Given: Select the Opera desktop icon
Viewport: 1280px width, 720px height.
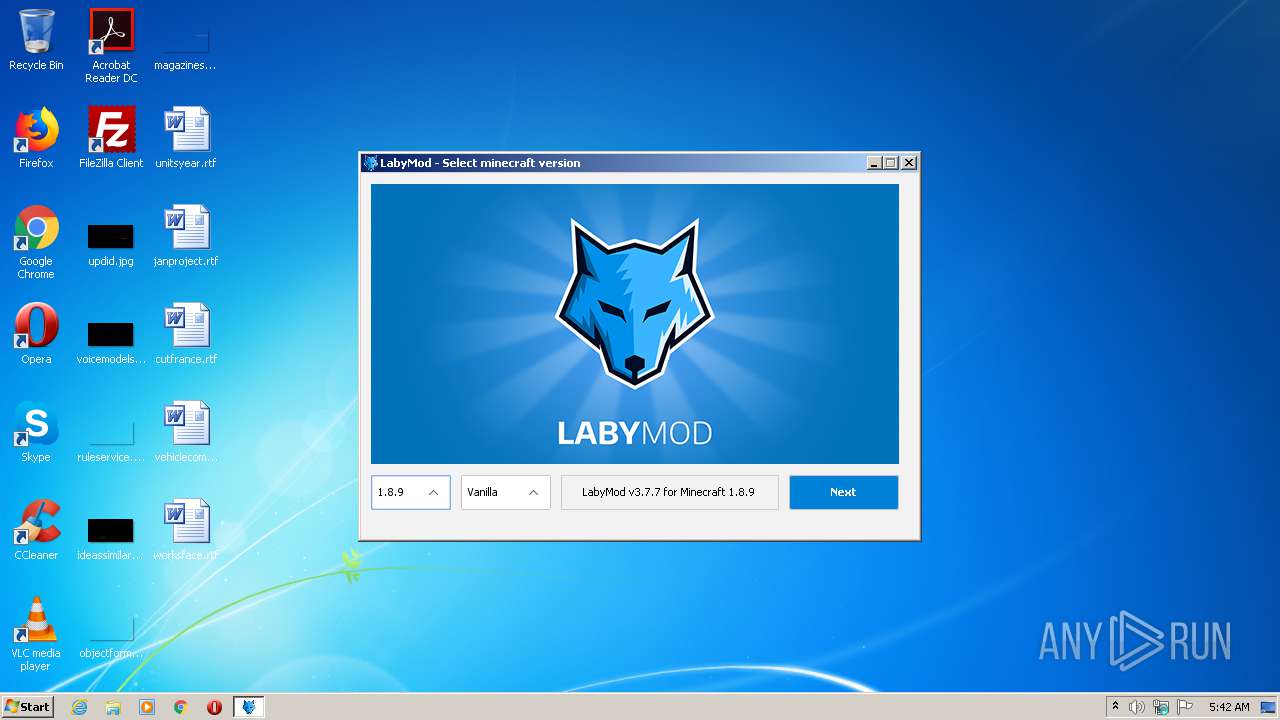Looking at the screenshot, I should click(x=36, y=334).
